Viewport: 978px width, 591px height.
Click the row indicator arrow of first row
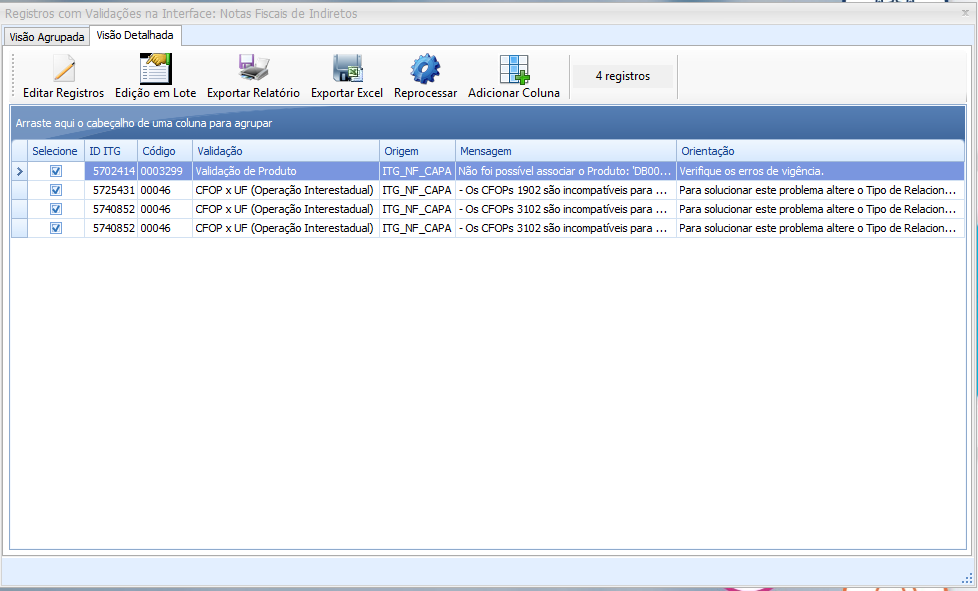tap(19, 171)
